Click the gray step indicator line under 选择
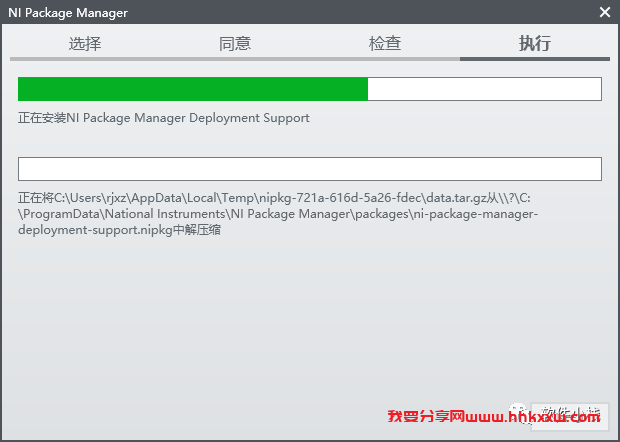This screenshot has height=442, width=620. (x=85, y=59)
